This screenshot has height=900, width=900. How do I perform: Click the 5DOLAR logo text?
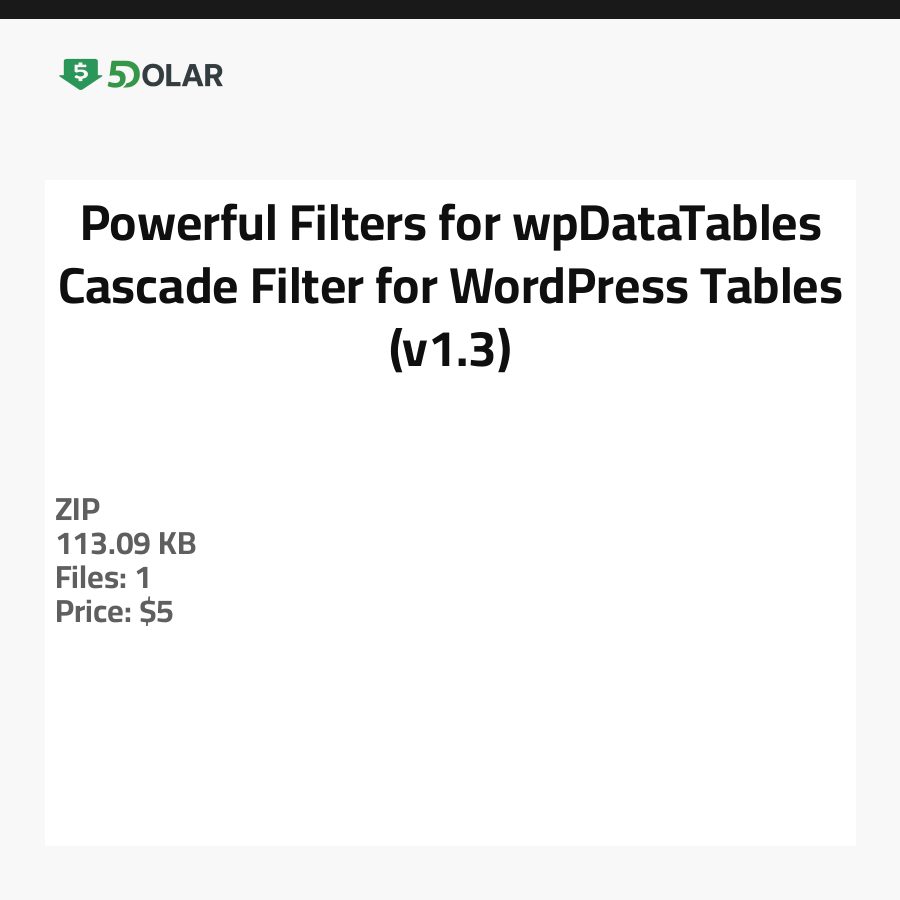(165, 75)
